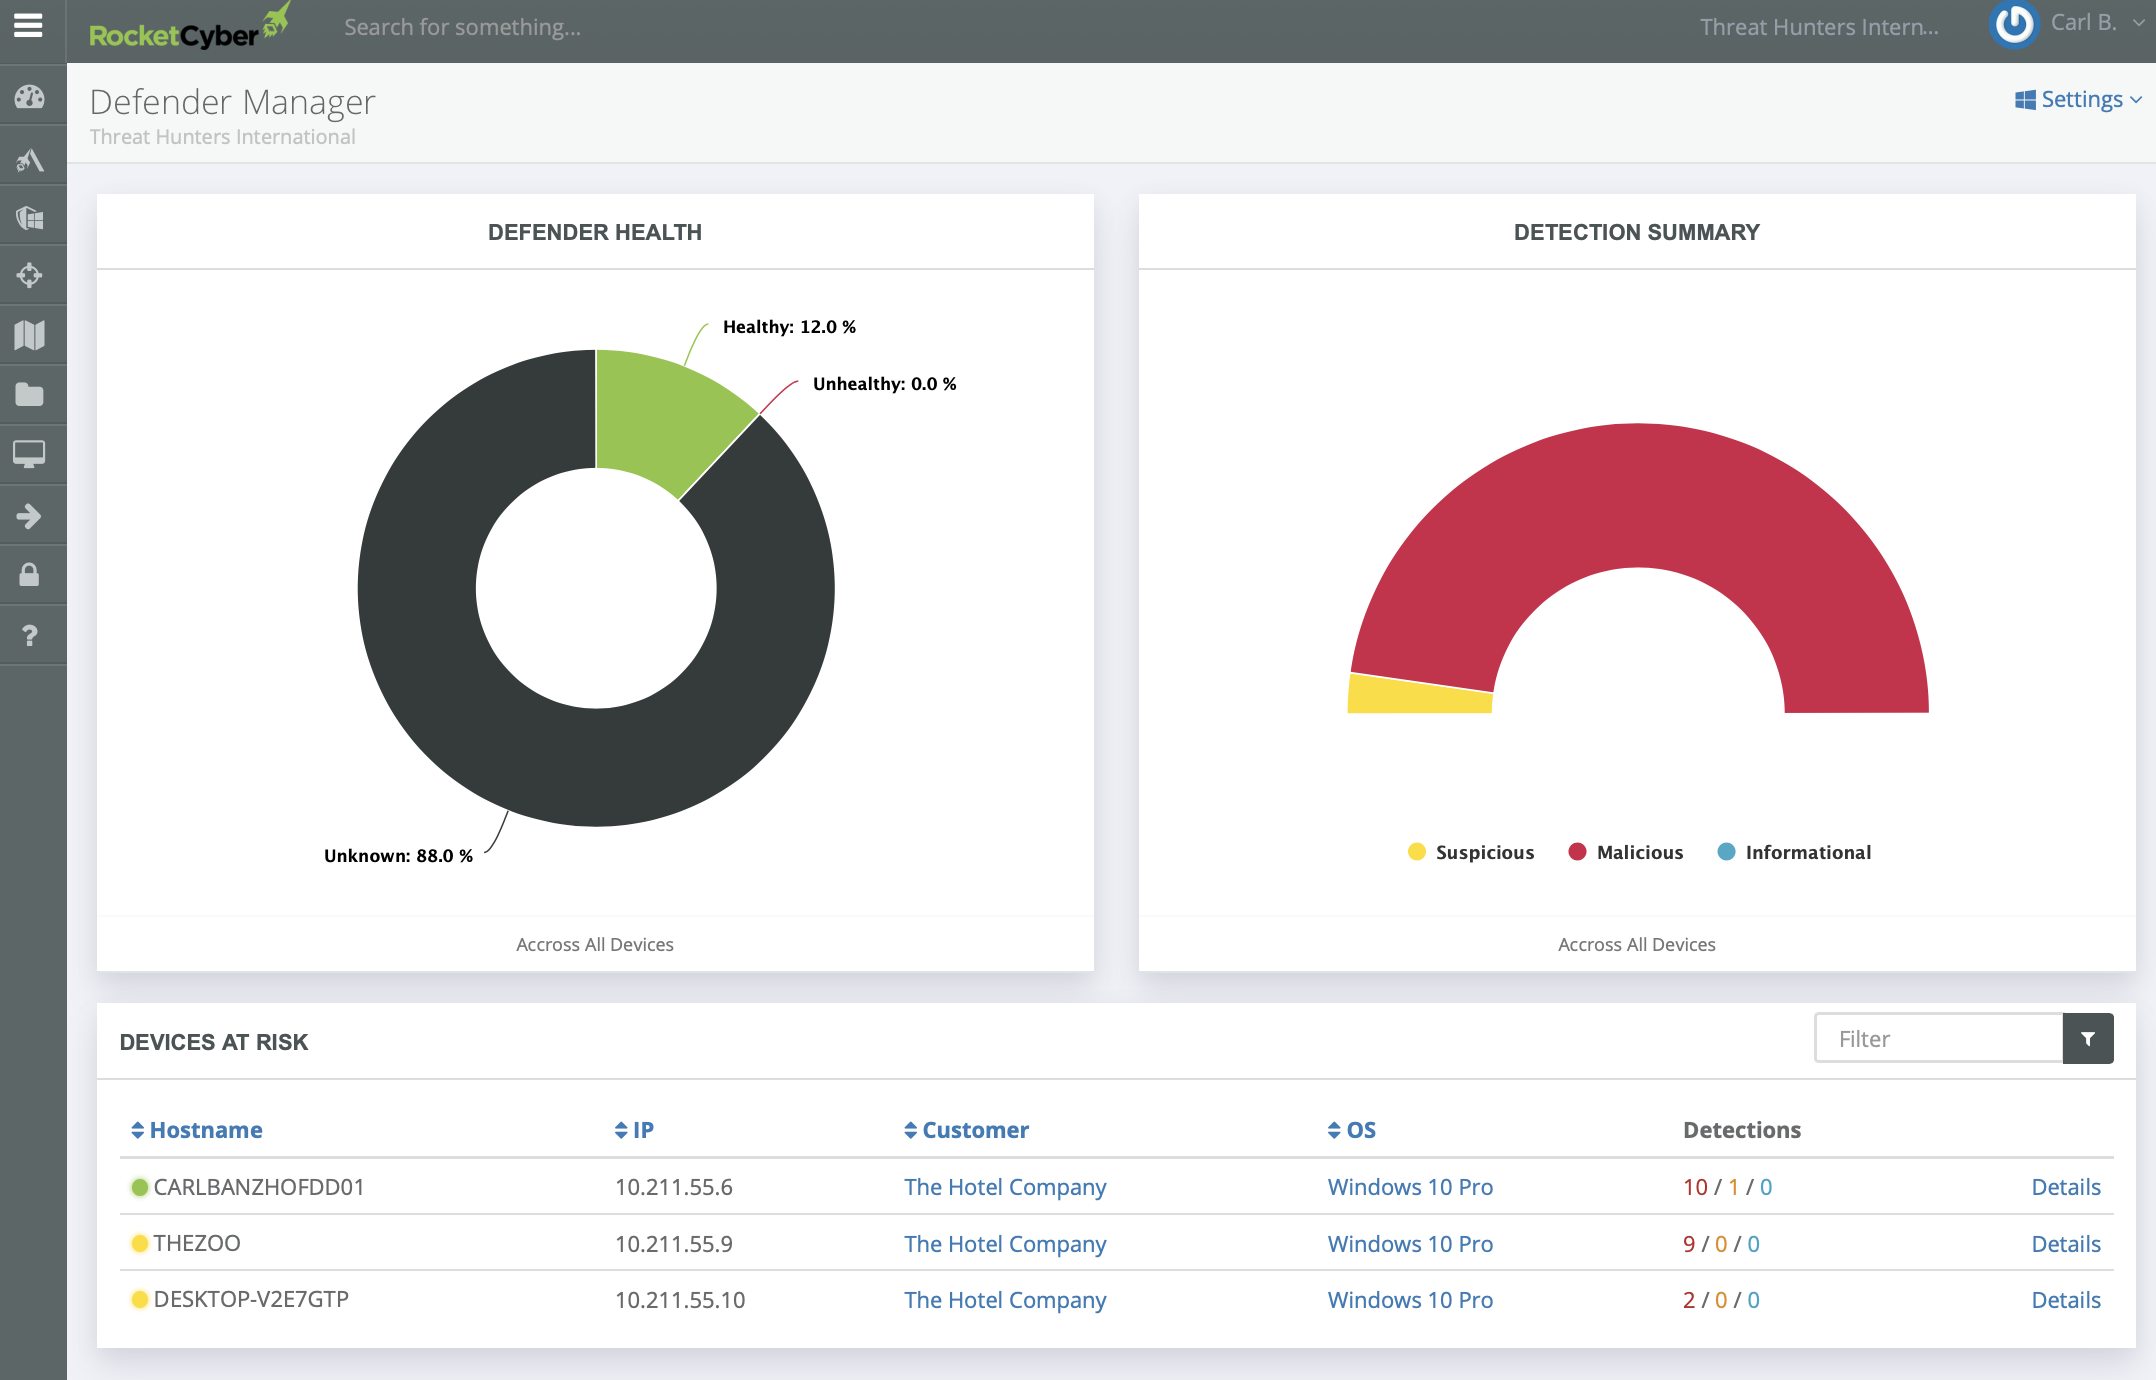Open the shield defender icon in sidebar
The image size is (2156, 1380).
pyautogui.click(x=30, y=217)
